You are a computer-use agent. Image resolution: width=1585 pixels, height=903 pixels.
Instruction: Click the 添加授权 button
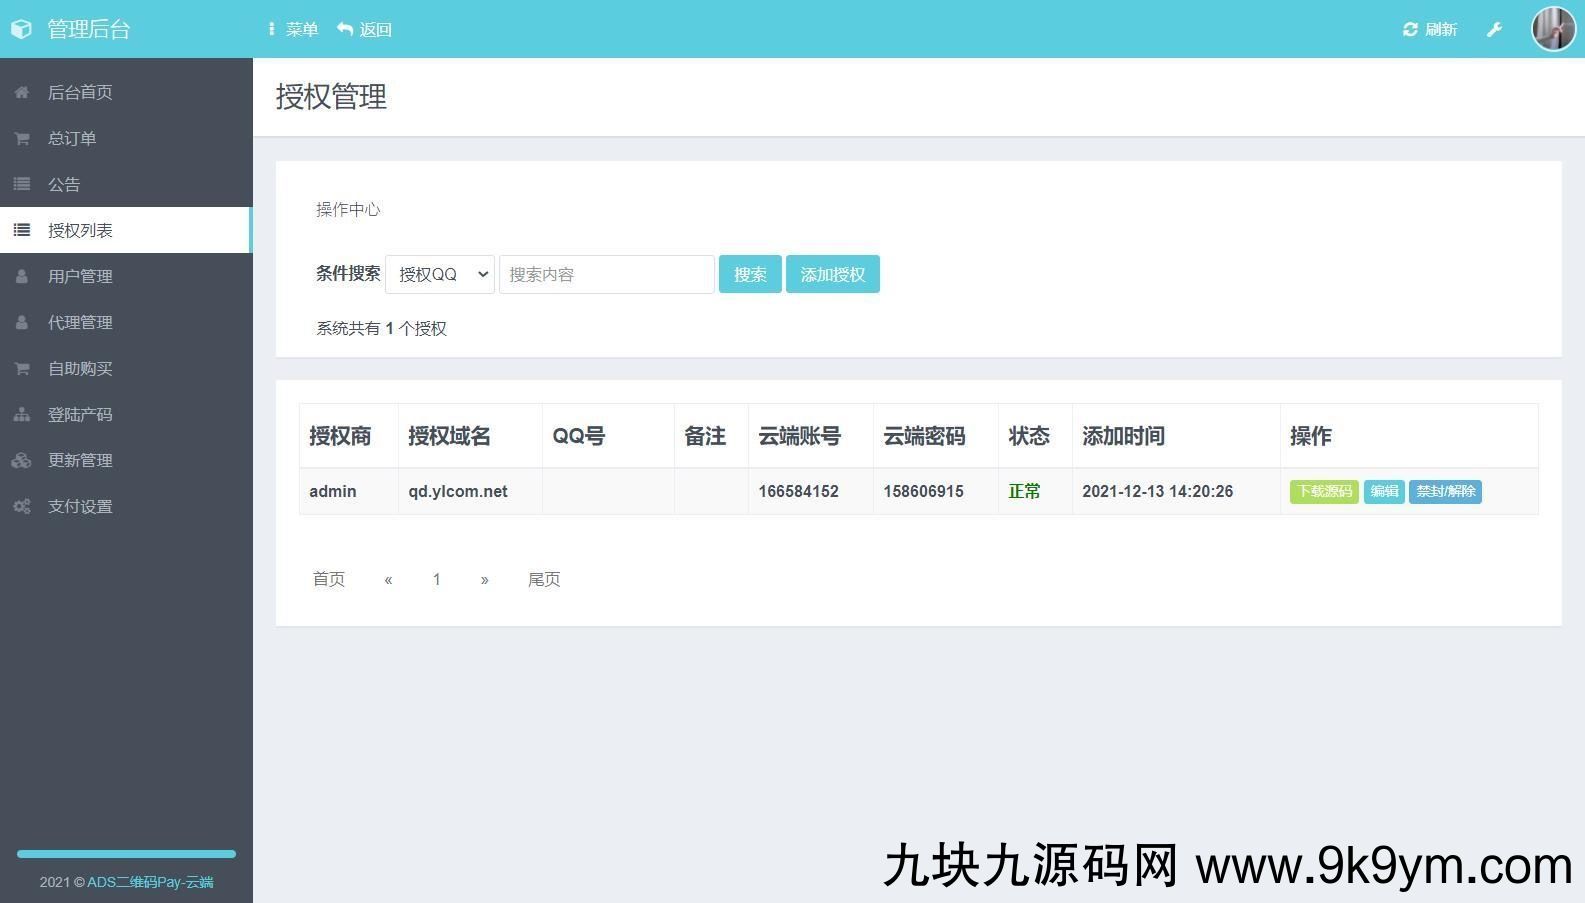832,274
